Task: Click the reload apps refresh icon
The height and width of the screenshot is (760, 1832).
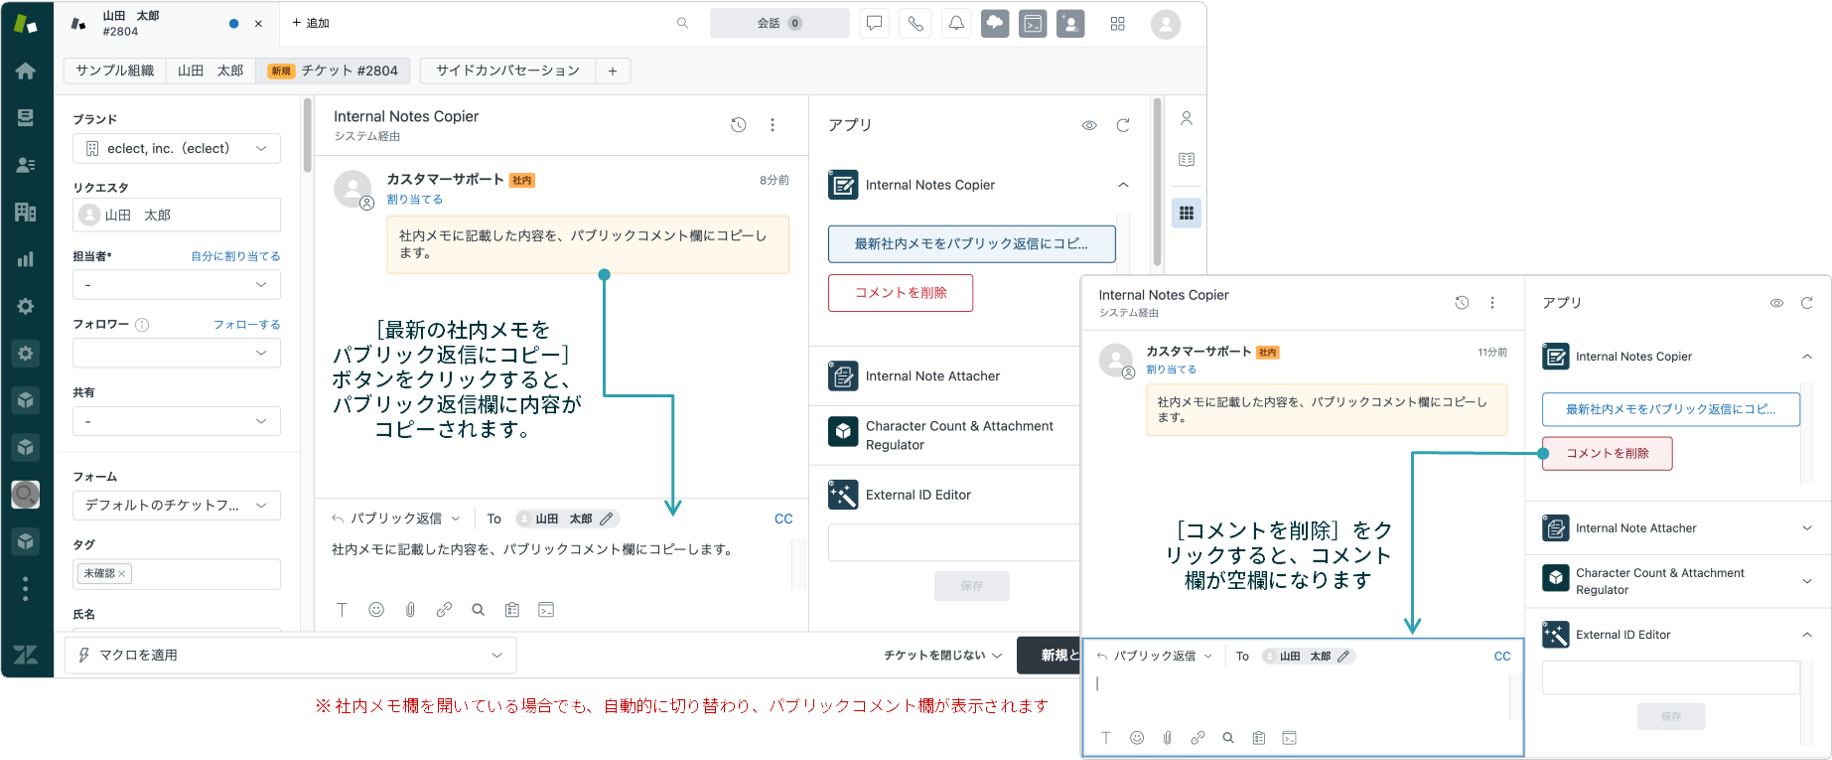Action: coord(1123,125)
